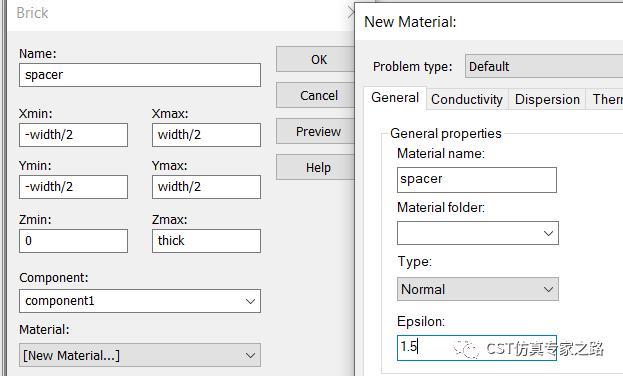623x376 pixels.
Task: Preview the brick shape
Action: click(315, 131)
